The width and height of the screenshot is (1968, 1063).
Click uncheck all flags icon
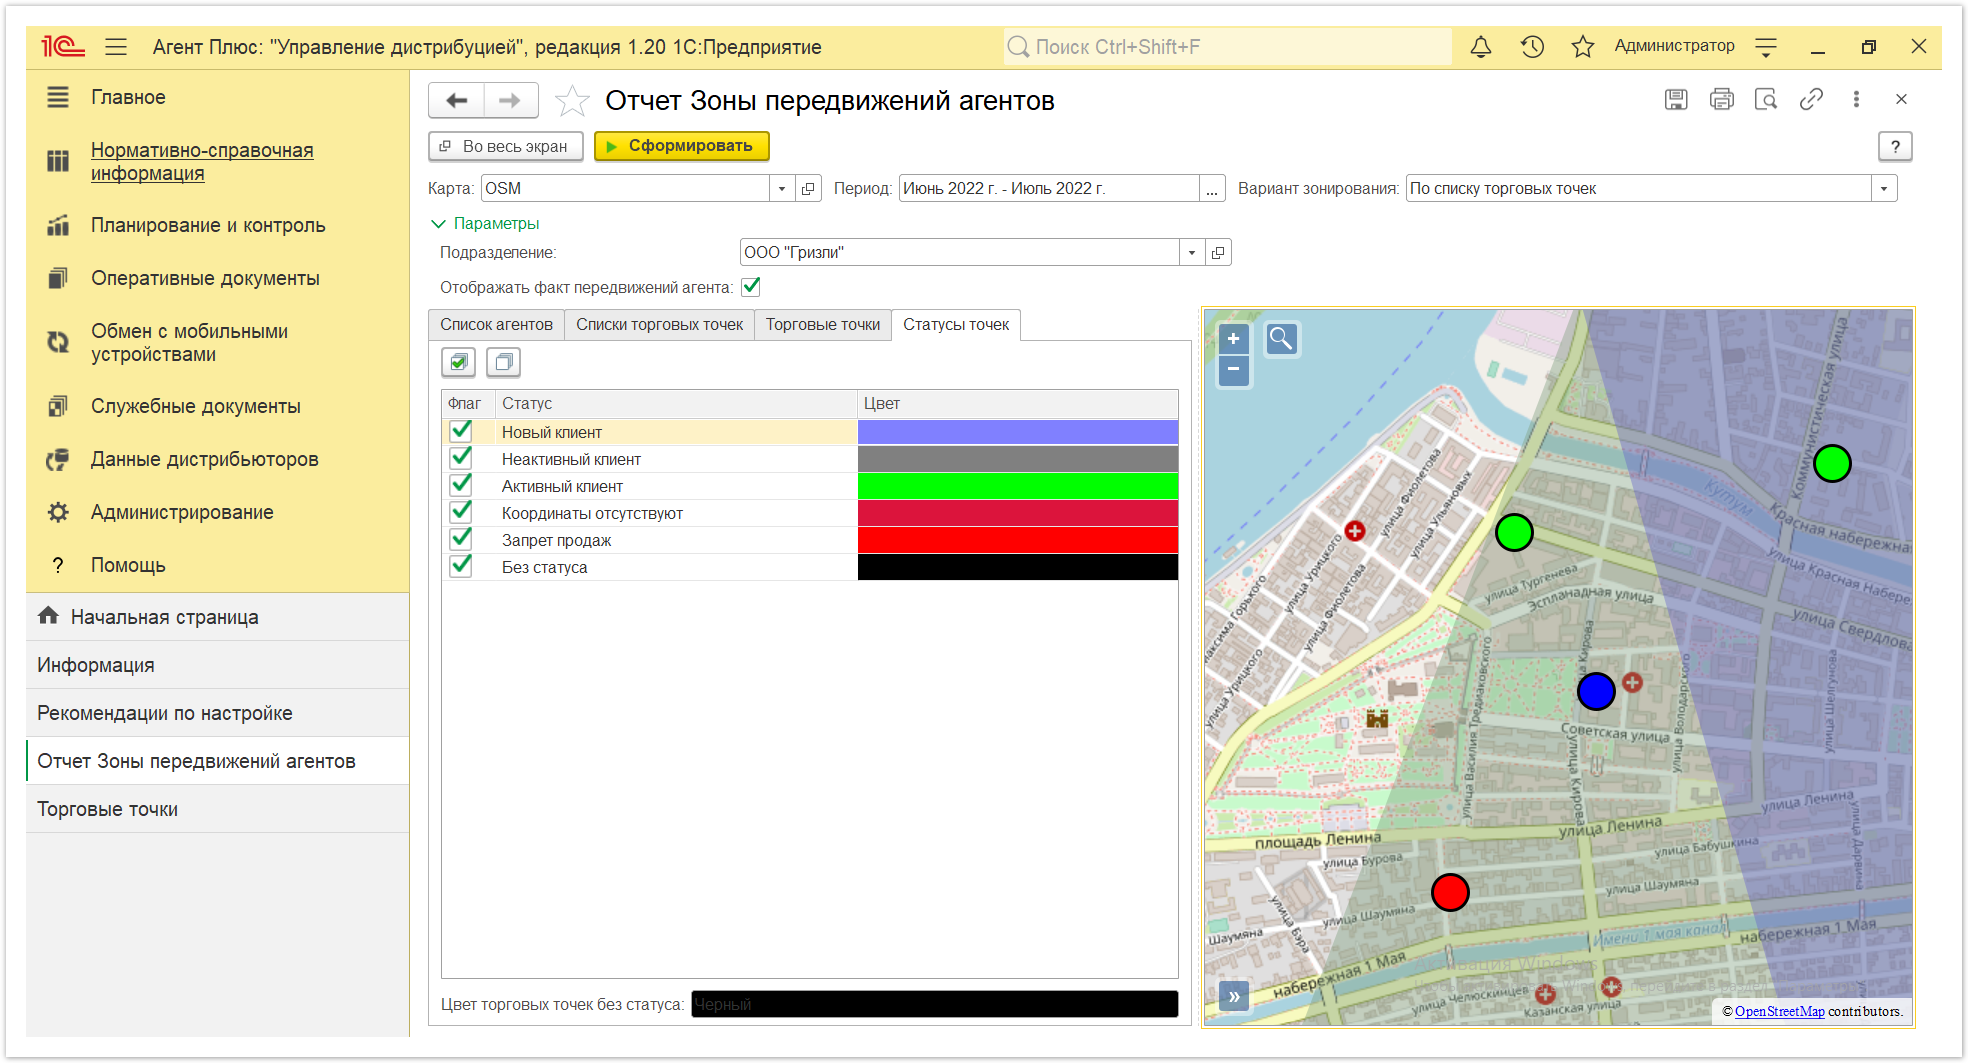pos(504,362)
